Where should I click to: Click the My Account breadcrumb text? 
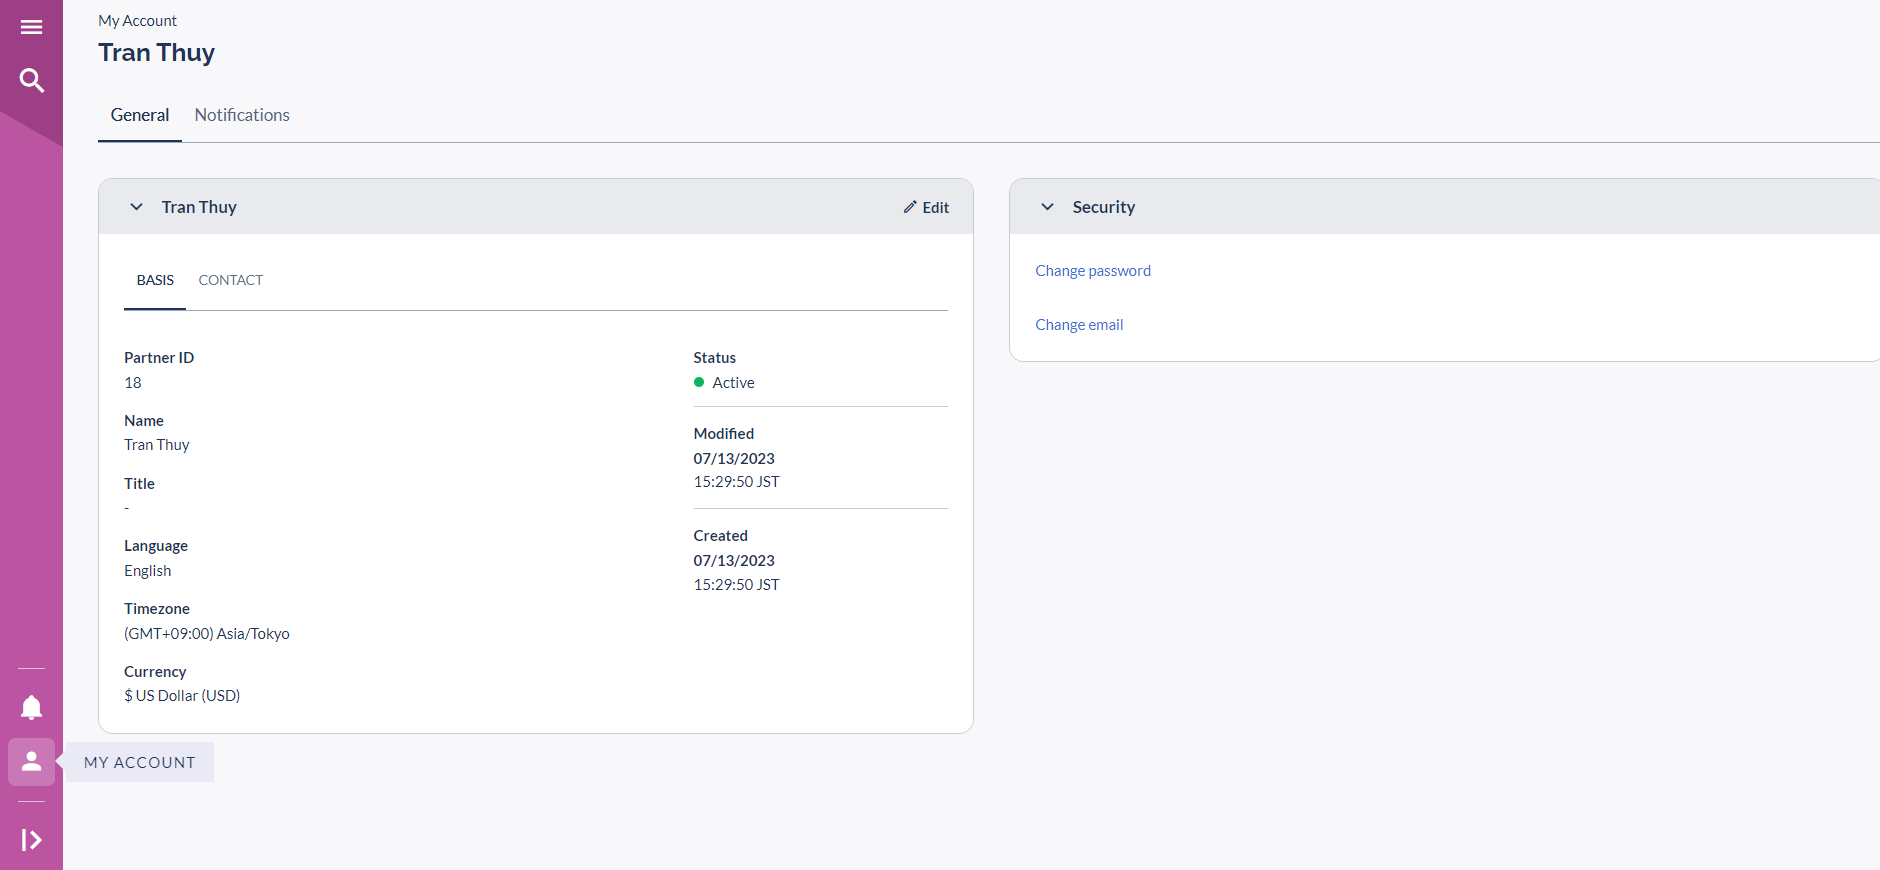pos(137,21)
